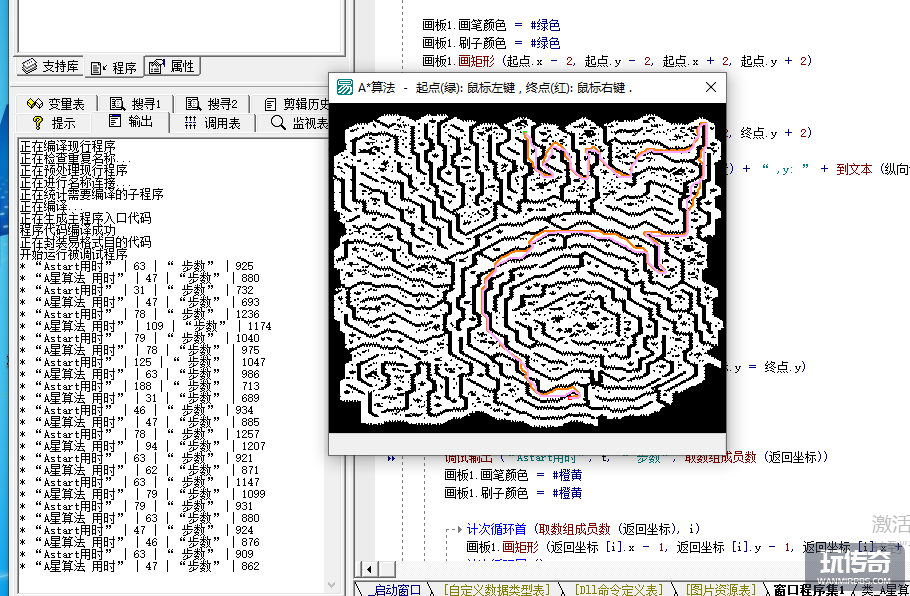Open the 支持库 tab
Image resolution: width=910 pixels, height=596 pixels.
(x=50, y=66)
